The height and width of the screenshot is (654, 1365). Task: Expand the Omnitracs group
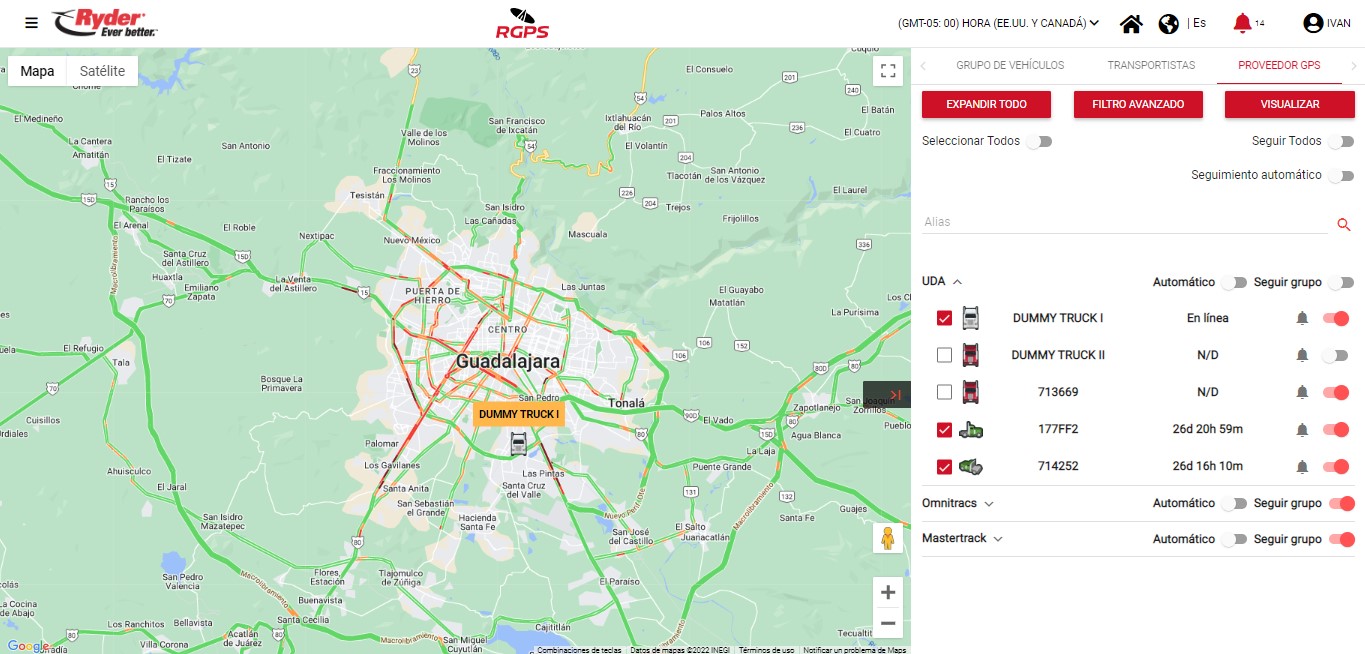tap(988, 504)
